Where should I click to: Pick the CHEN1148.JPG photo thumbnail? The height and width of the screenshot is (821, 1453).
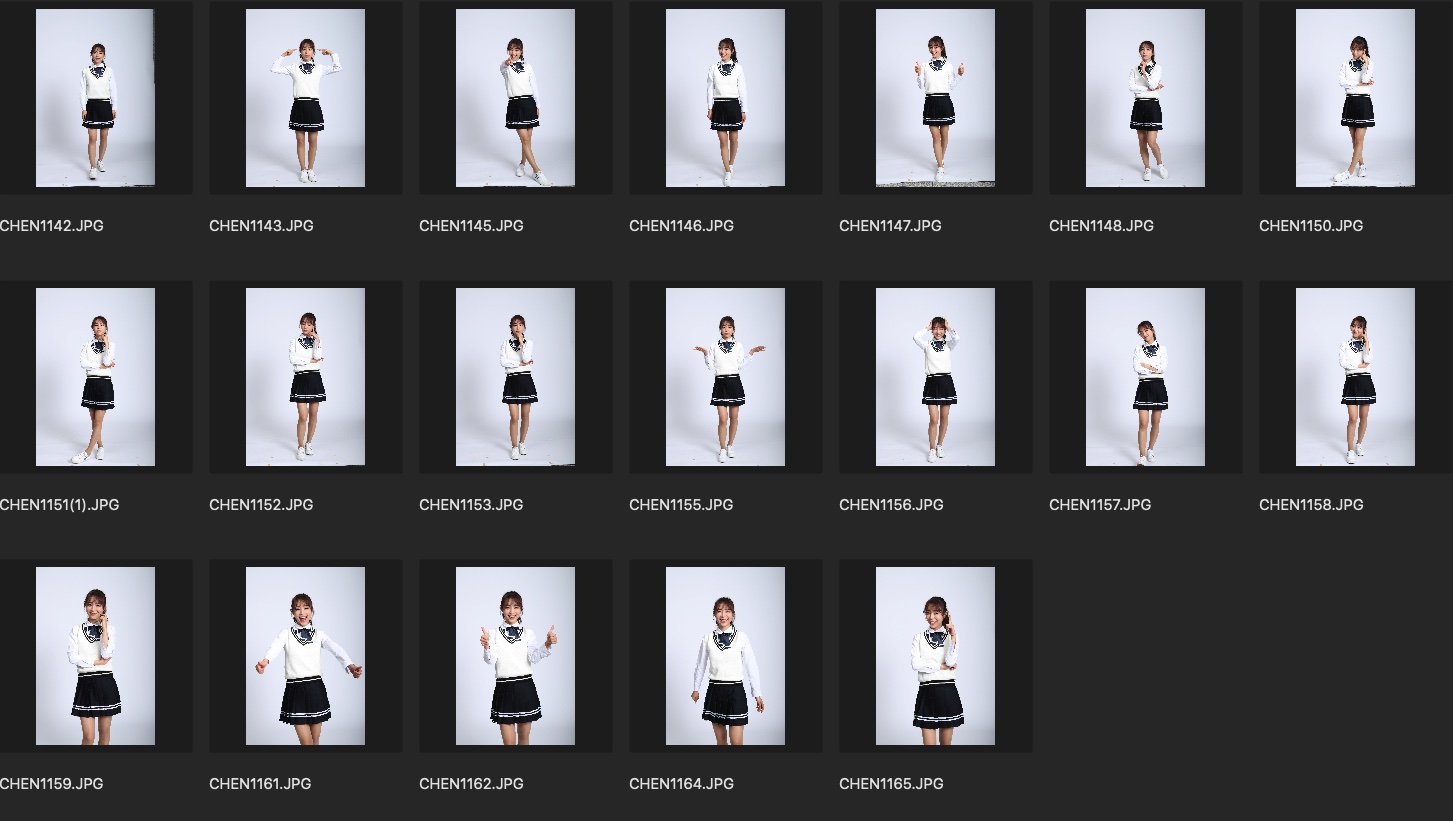point(1145,98)
